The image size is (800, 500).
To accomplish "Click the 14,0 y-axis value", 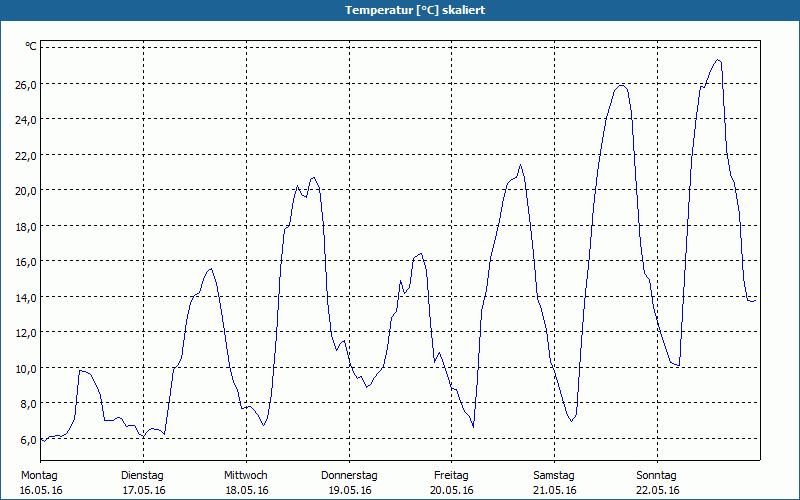I will [26, 297].
